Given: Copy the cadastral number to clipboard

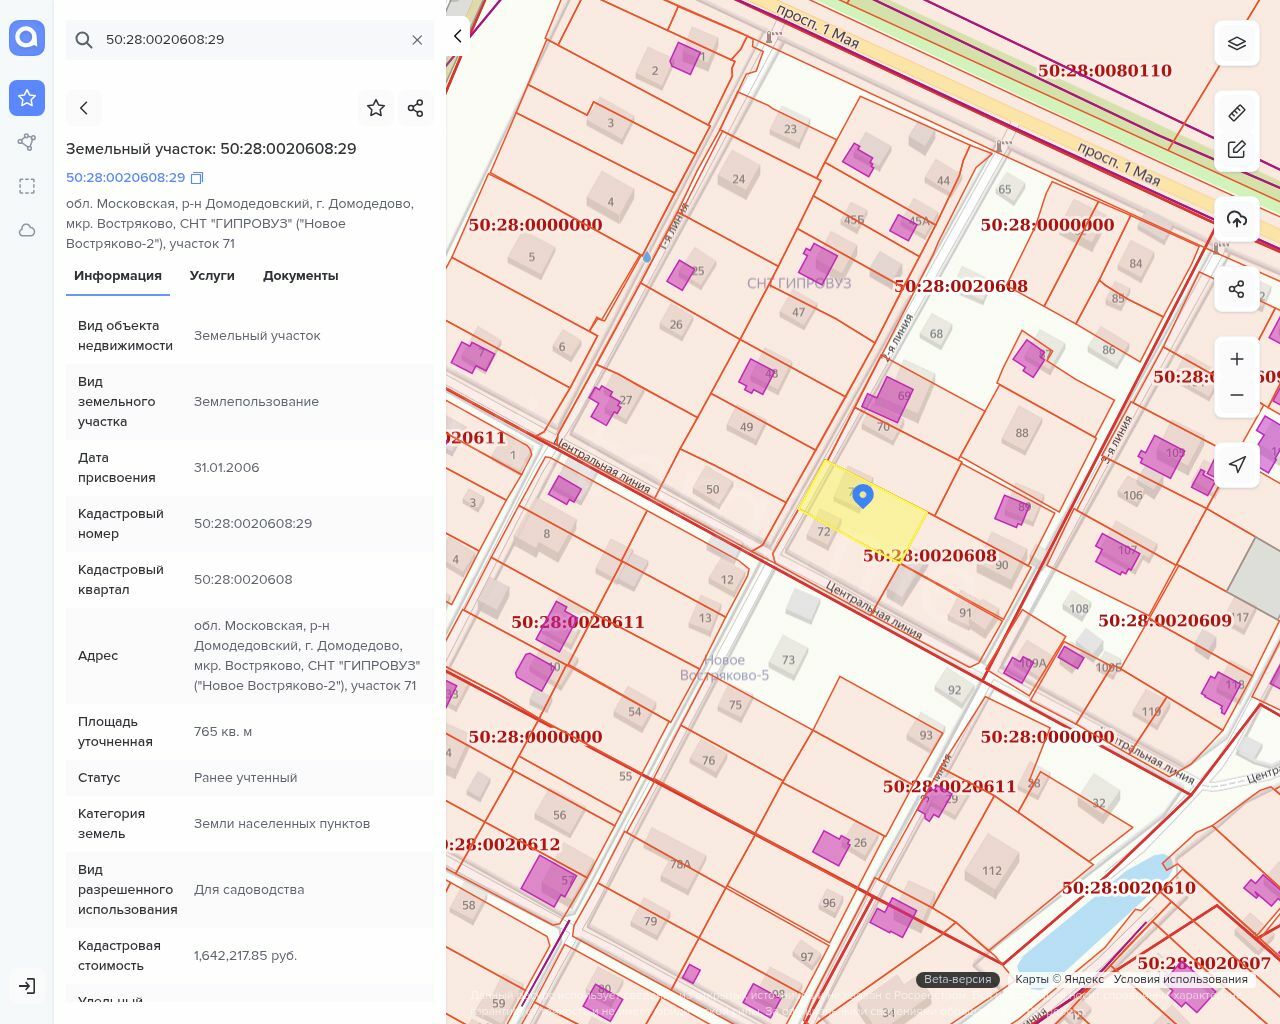Looking at the screenshot, I should 197,178.
